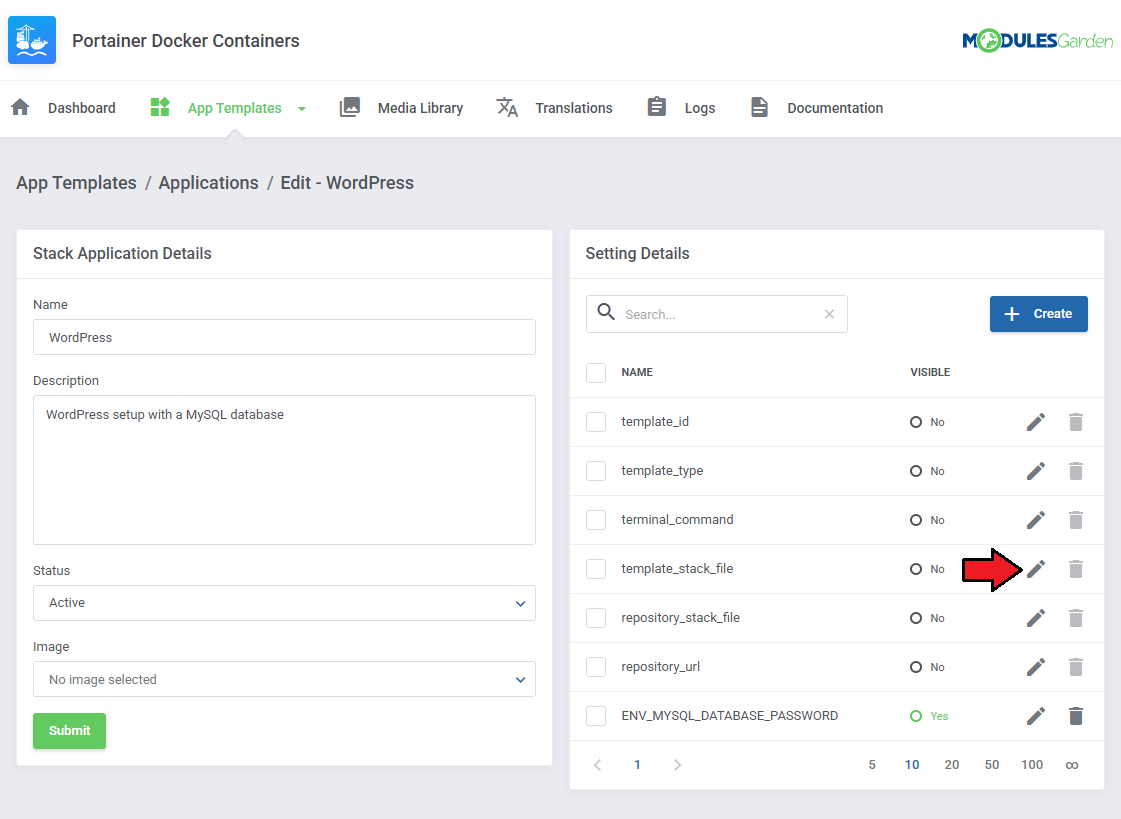The height and width of the screenshot is (819, 1121).
Task: Show 100 entries per page
Action: click(1032, 765)
